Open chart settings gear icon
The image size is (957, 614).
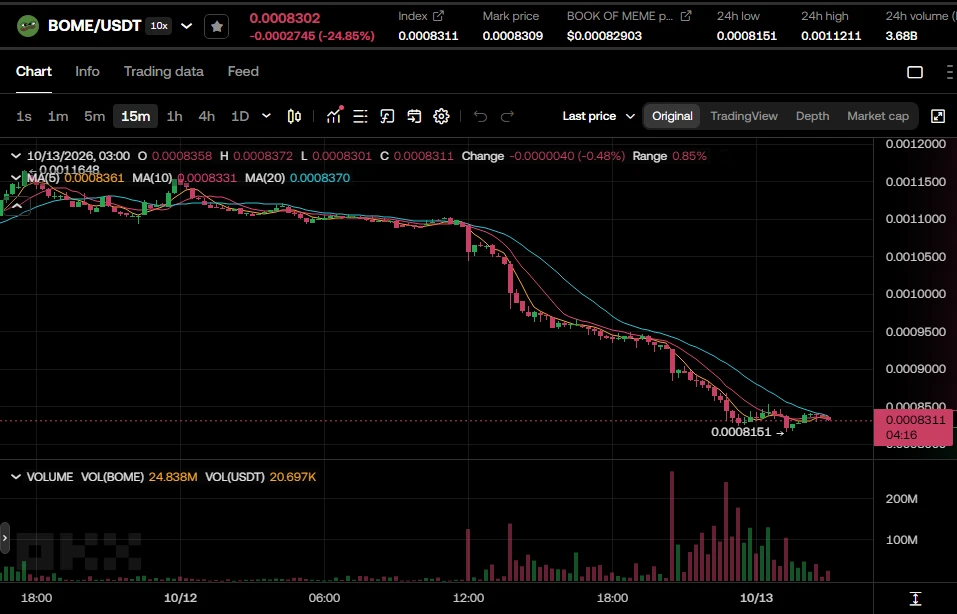(x=441, y=116)
